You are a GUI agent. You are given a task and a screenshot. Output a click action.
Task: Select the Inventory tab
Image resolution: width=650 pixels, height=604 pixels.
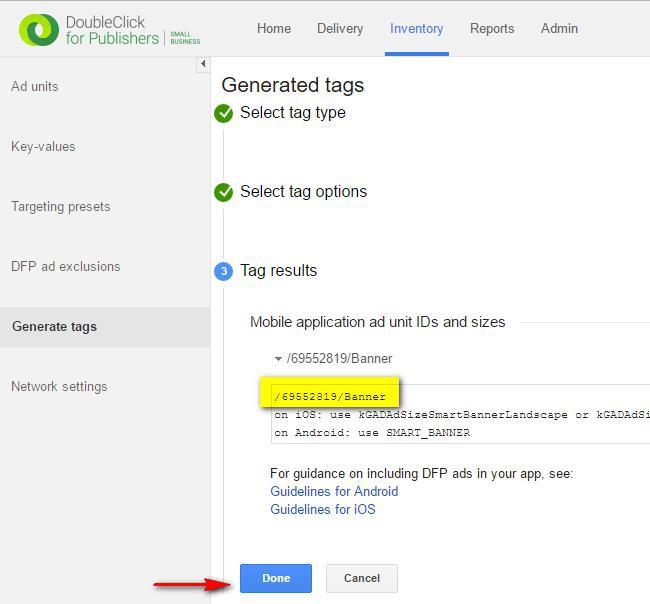click(416, 28)
